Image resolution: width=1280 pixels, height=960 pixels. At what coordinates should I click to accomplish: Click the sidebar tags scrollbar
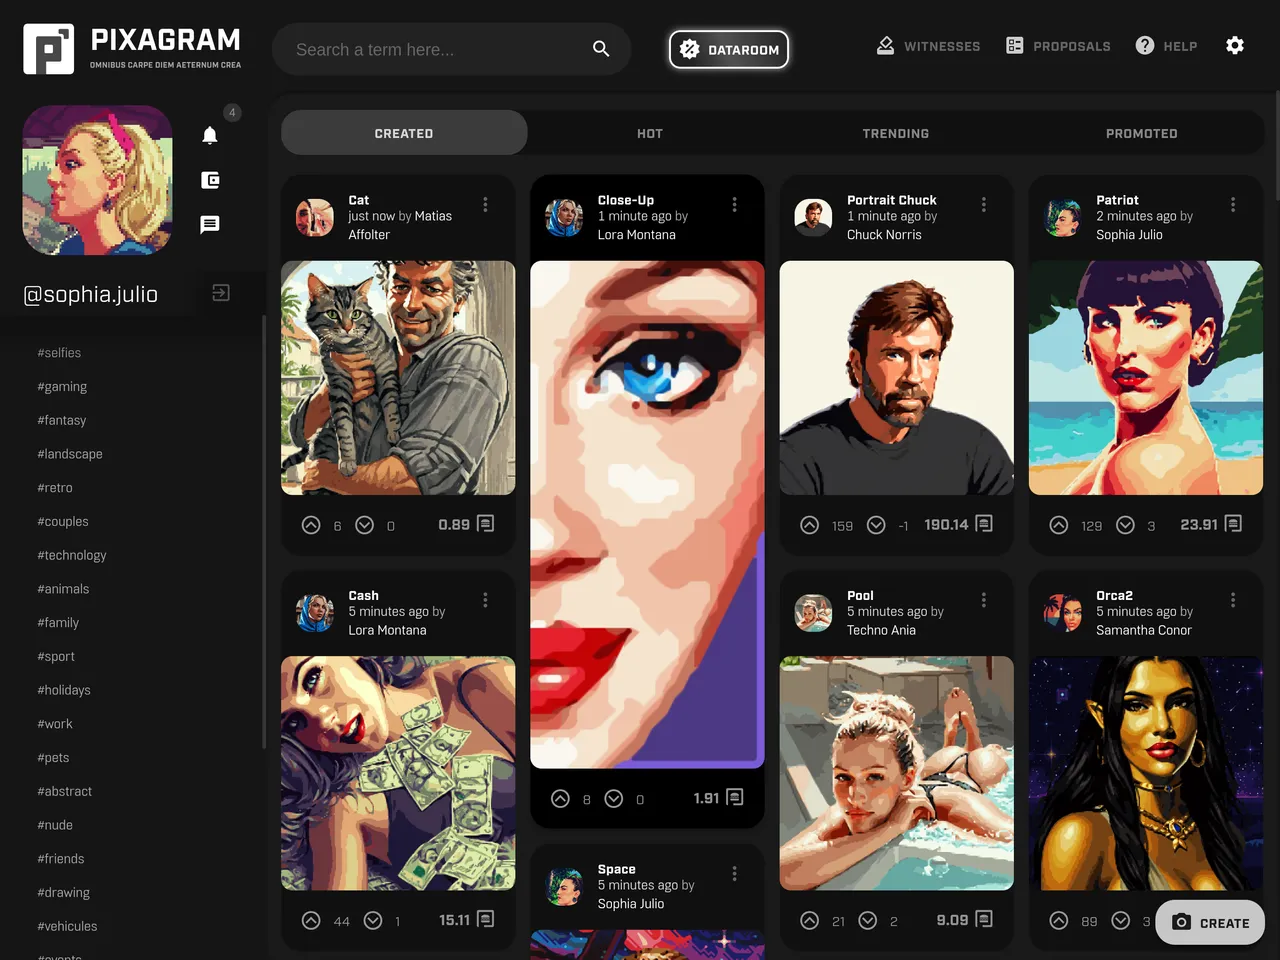(x=264, y=532)
